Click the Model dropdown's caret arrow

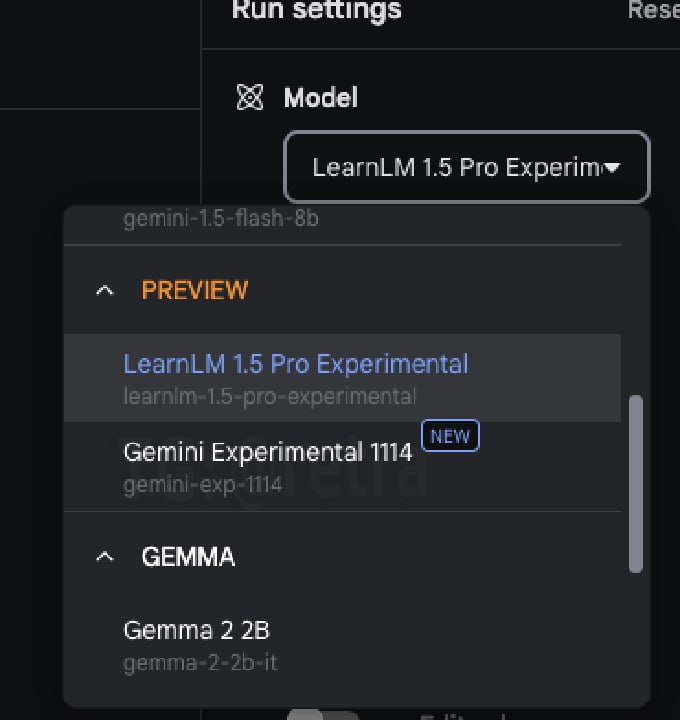(612, 167)
